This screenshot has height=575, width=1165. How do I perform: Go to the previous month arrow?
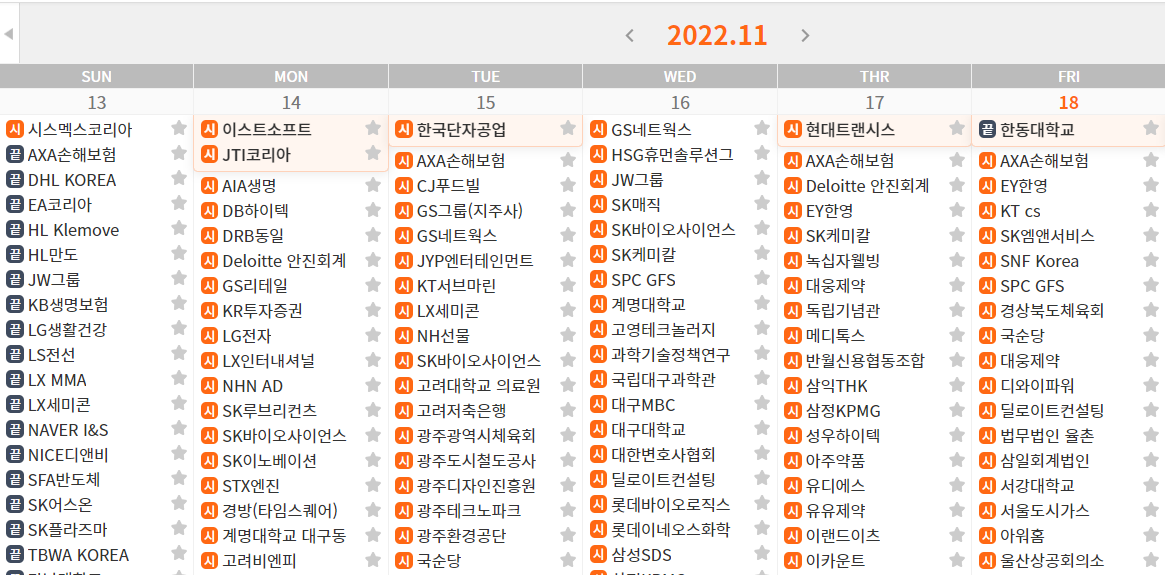point(630,35)
